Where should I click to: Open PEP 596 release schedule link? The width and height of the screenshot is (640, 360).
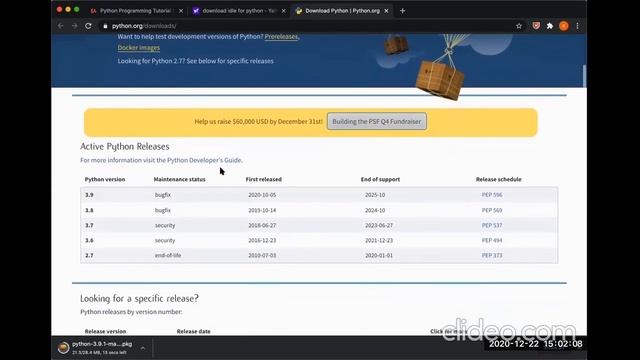(x=492, y=195)
